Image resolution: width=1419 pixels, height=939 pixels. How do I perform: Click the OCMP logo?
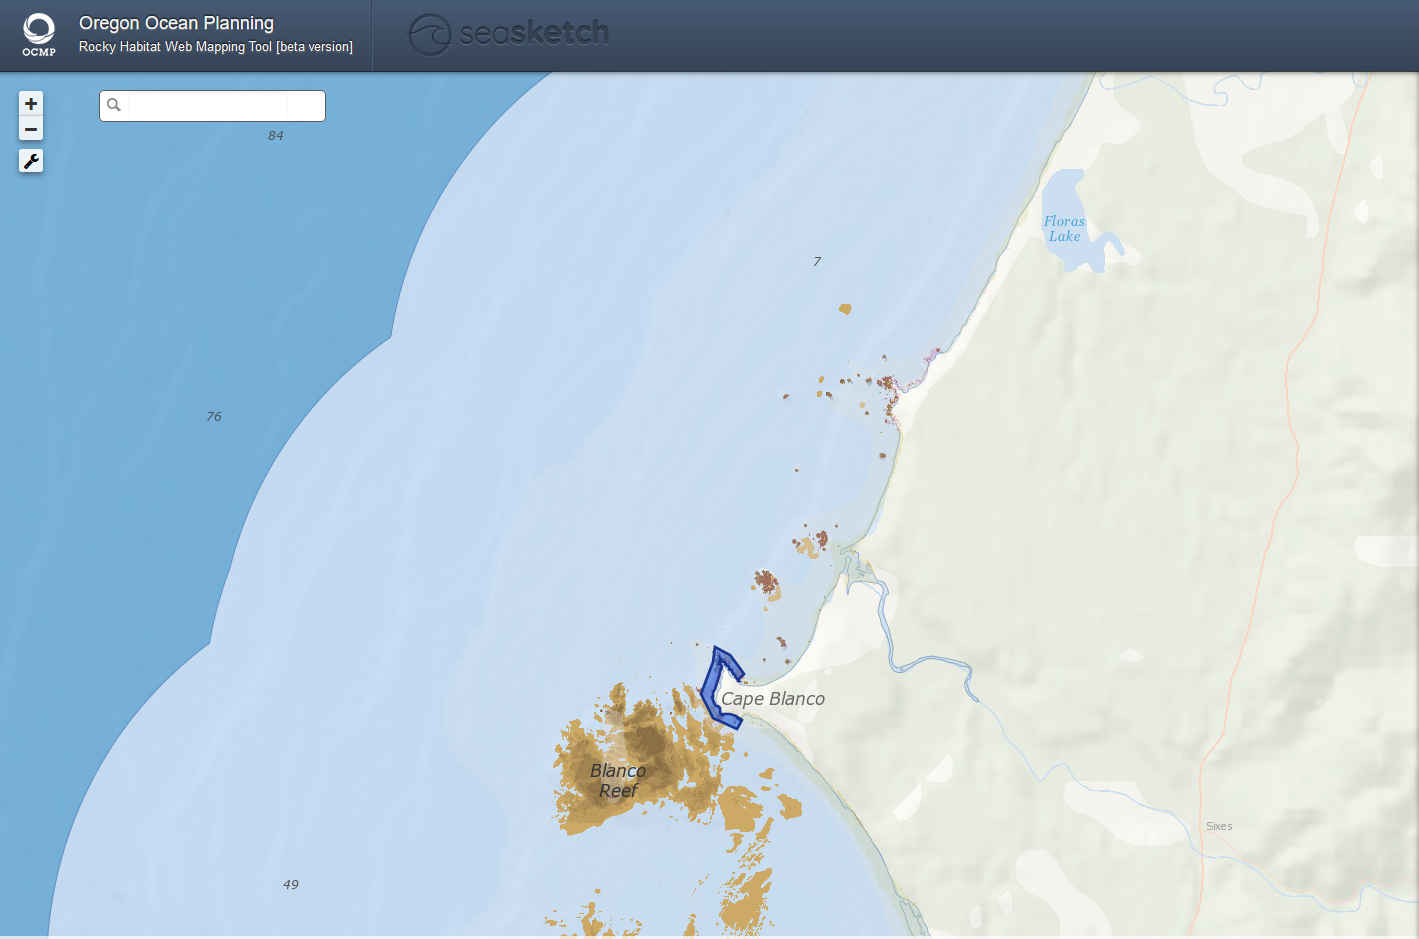(39, 35)
